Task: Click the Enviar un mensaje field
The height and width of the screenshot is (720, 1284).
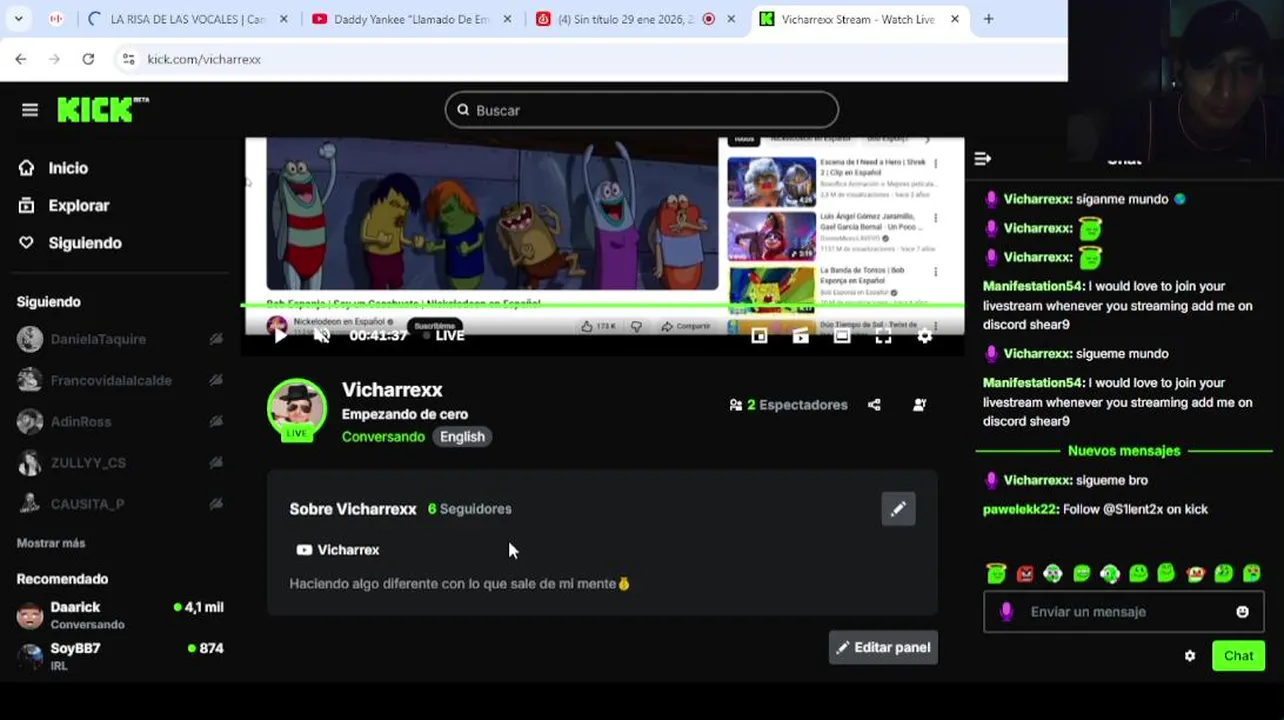Action: [1123, 612]
